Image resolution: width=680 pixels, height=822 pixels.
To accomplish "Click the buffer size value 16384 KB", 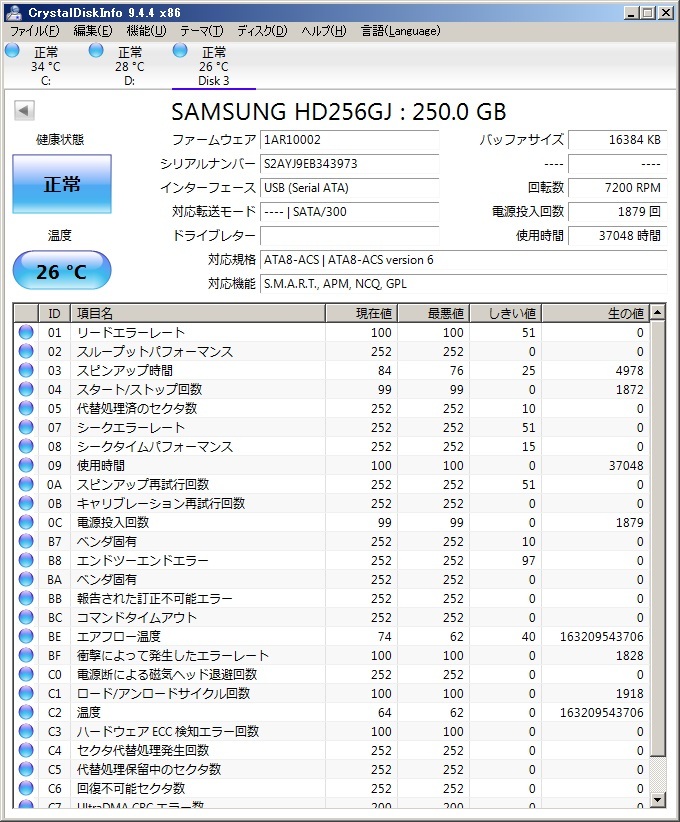I will (618, 140).
